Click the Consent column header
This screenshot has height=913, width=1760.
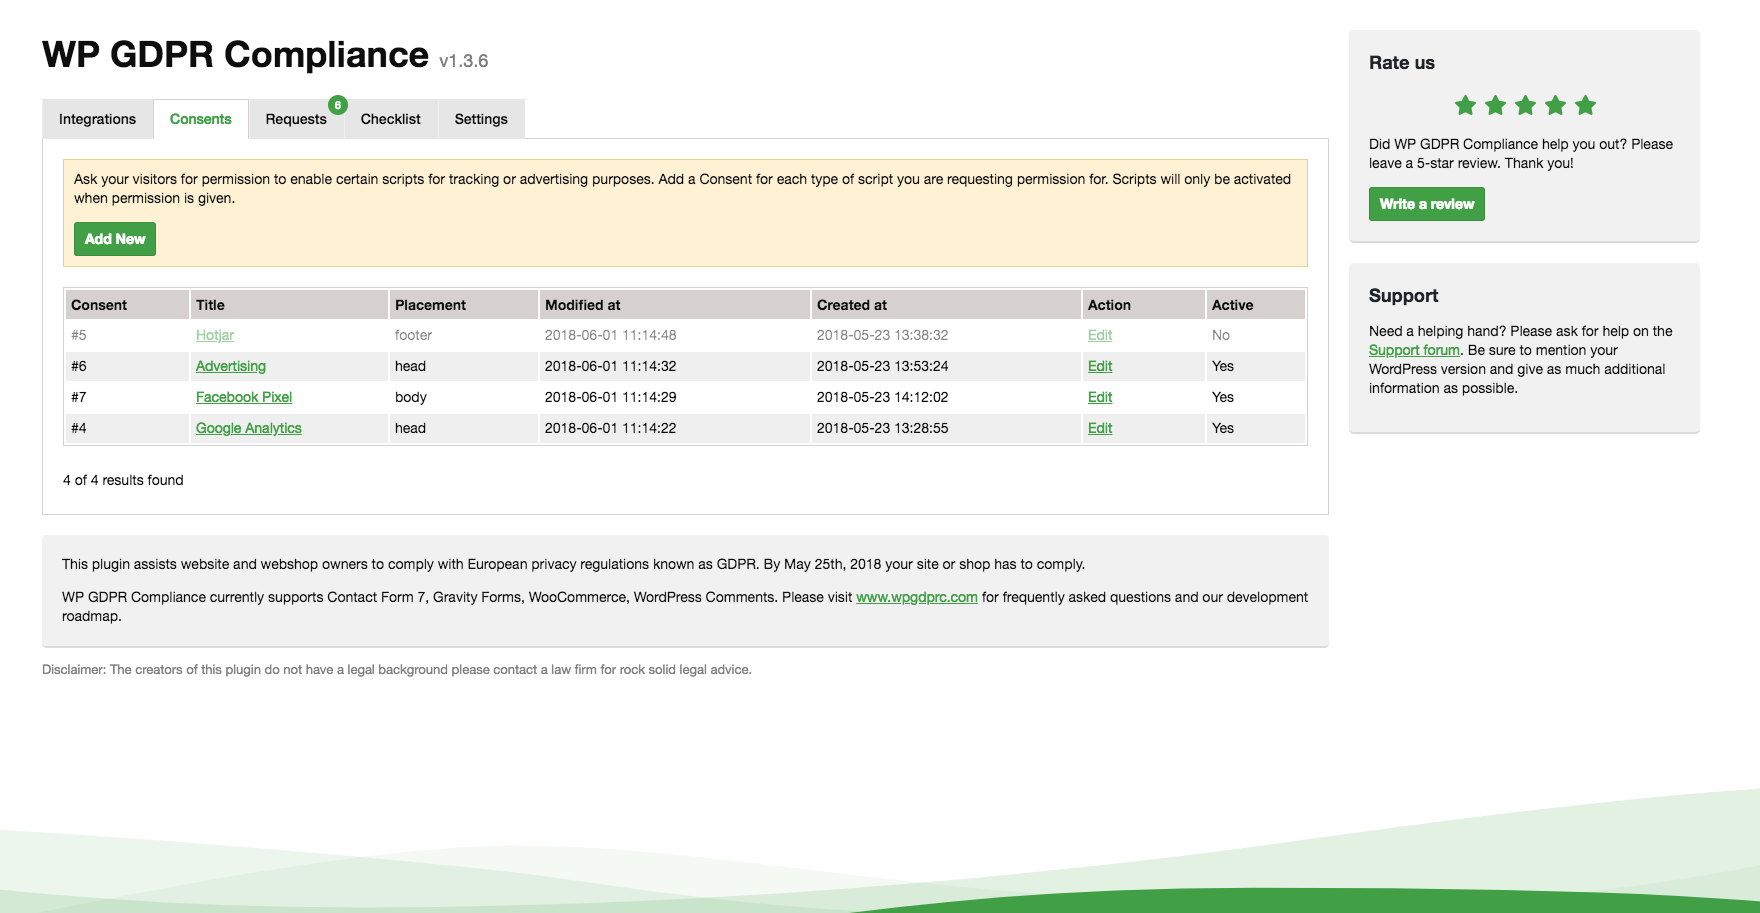coord(127,305)
